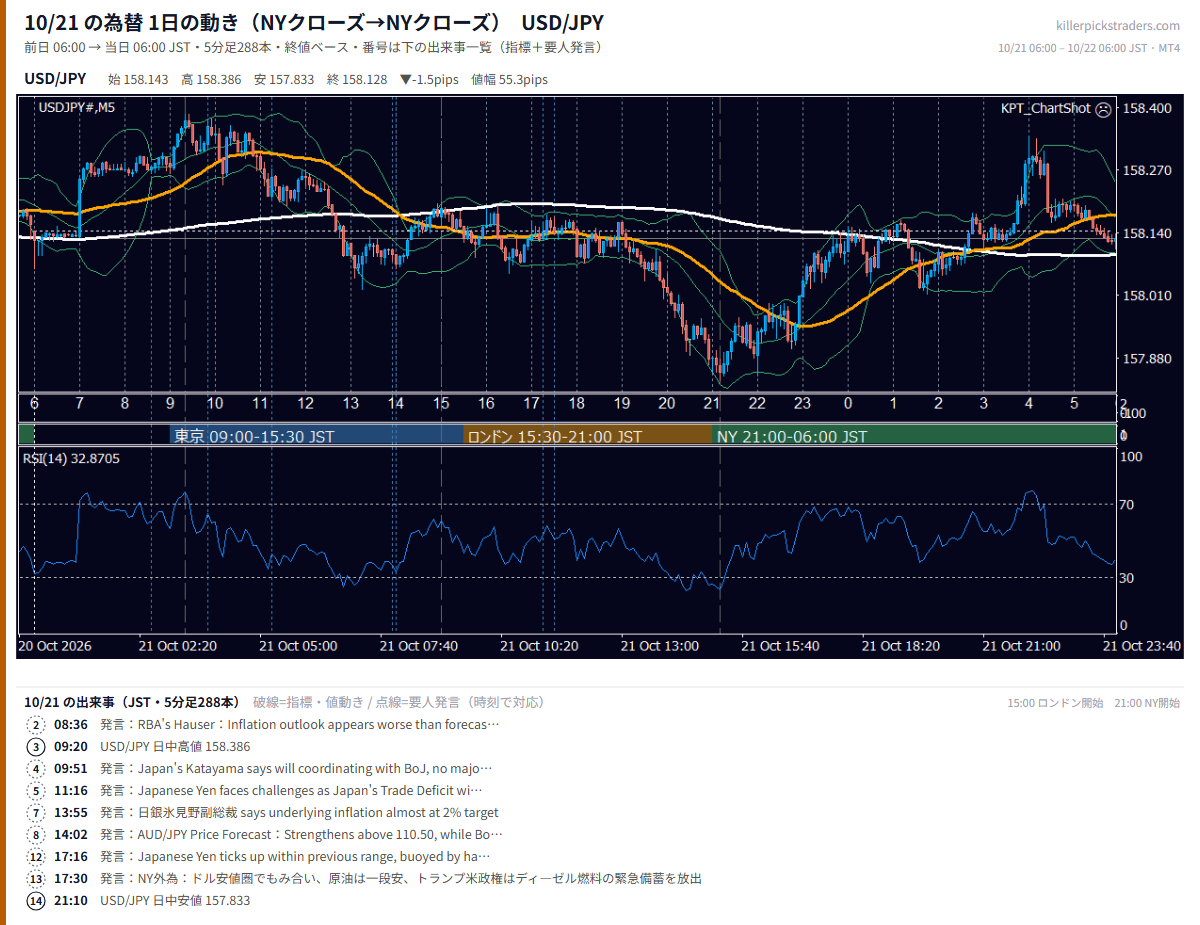
Task: Click the RBA's Hauser inflation outlook headline
Action: [x=299, y=725]
